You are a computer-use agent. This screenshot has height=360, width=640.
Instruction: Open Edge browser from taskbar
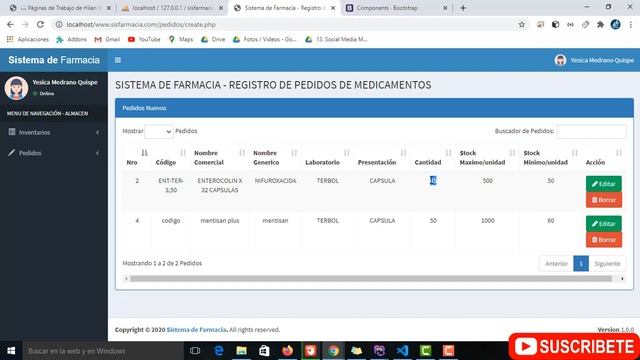[219, 351]
